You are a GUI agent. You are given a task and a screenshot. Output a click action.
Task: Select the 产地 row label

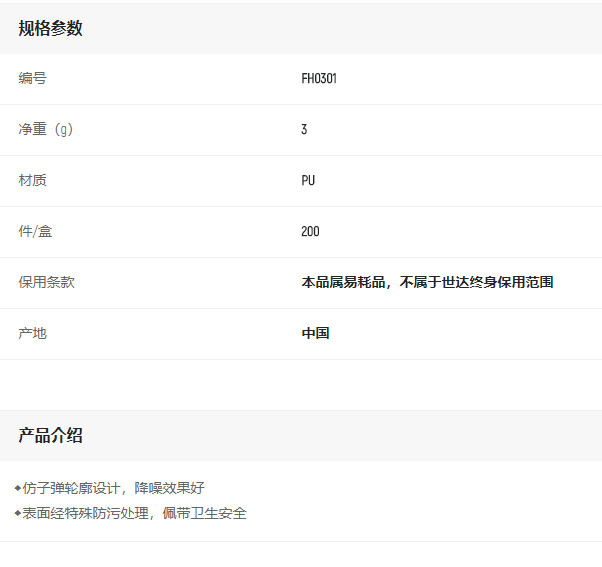(x=32, y=333)
